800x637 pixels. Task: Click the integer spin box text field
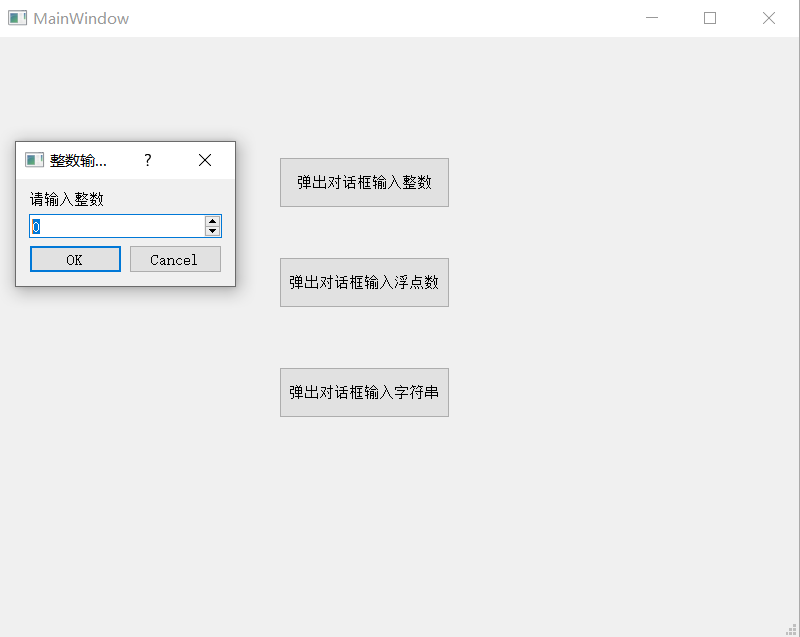(117, 227)
